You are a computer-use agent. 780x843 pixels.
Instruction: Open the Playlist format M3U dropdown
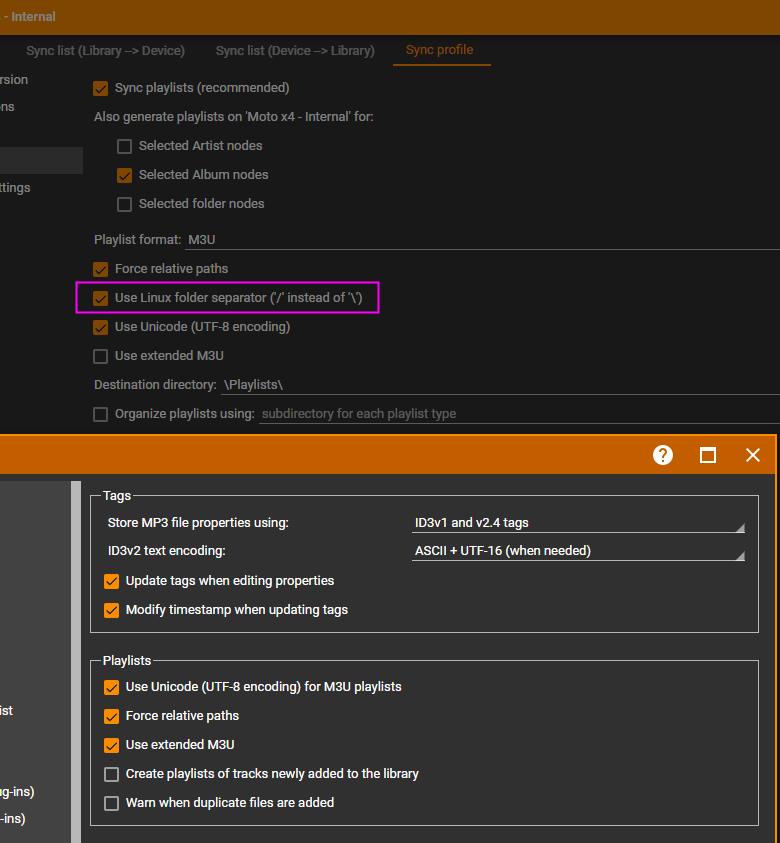click(x=480, y=240)
